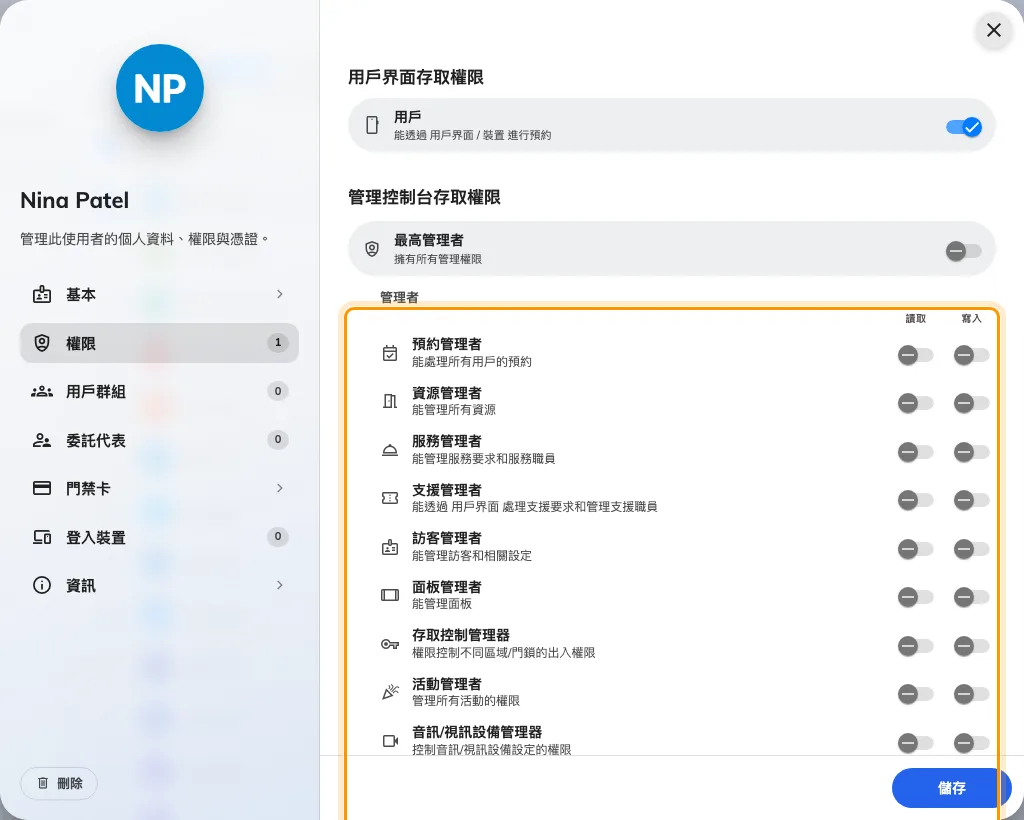
Task: Click the 管理控制台存取權限 heading
Action: pyautogui.click(x=424, y=197)
